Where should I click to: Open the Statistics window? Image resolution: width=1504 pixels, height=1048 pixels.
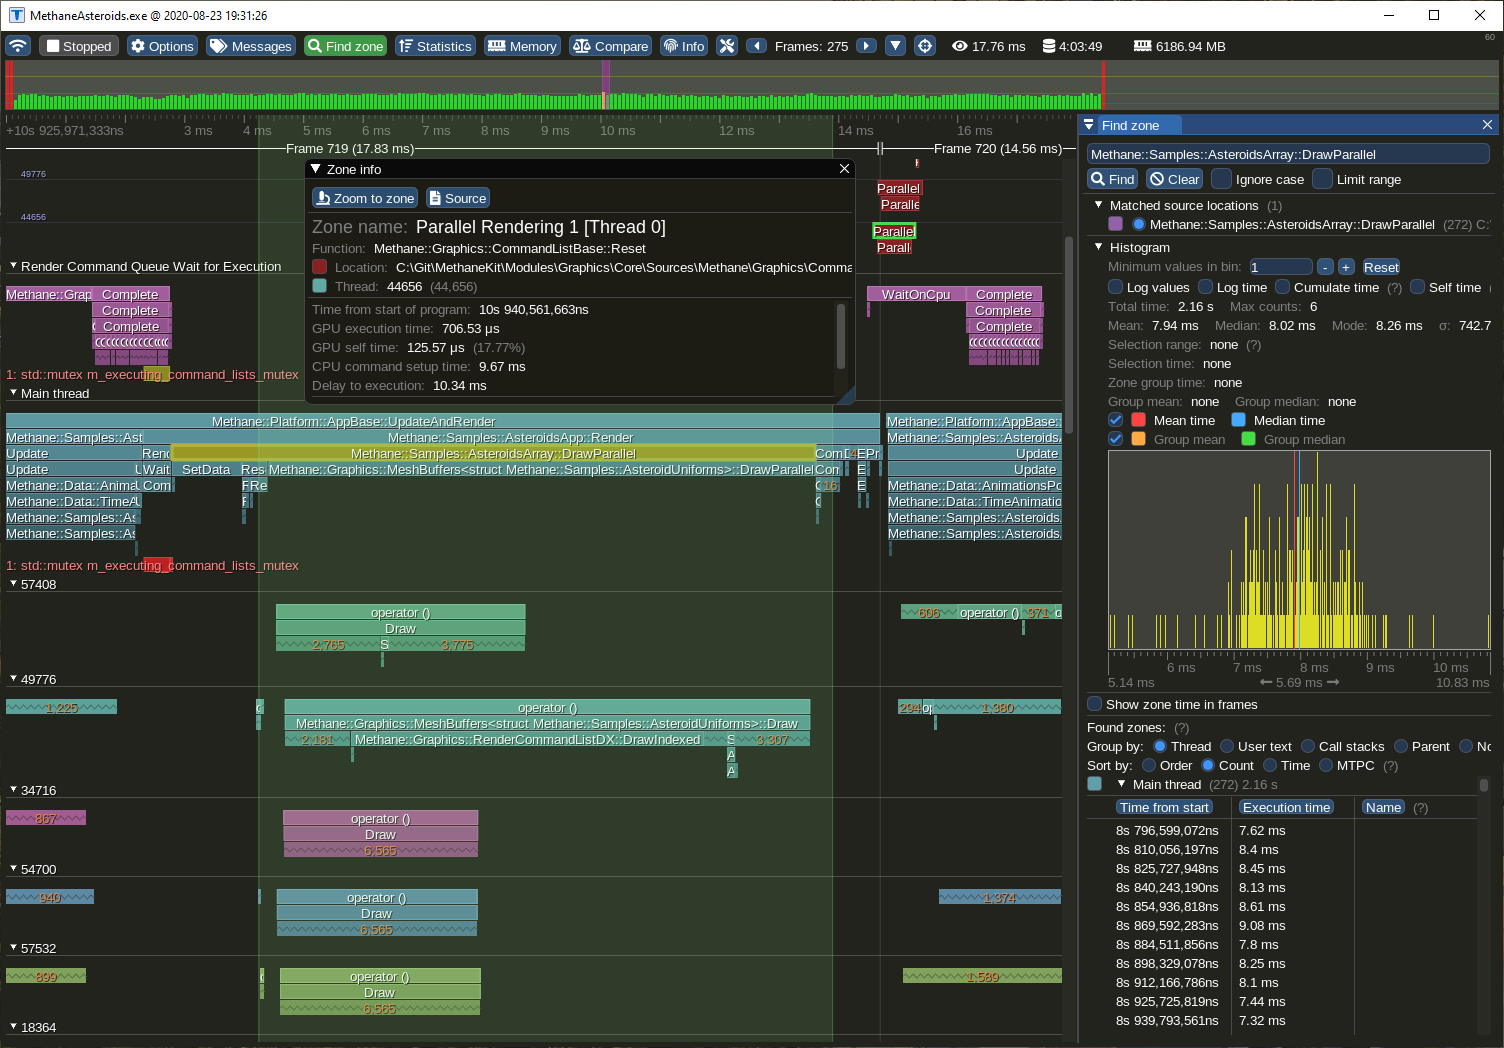coord(434,46)
